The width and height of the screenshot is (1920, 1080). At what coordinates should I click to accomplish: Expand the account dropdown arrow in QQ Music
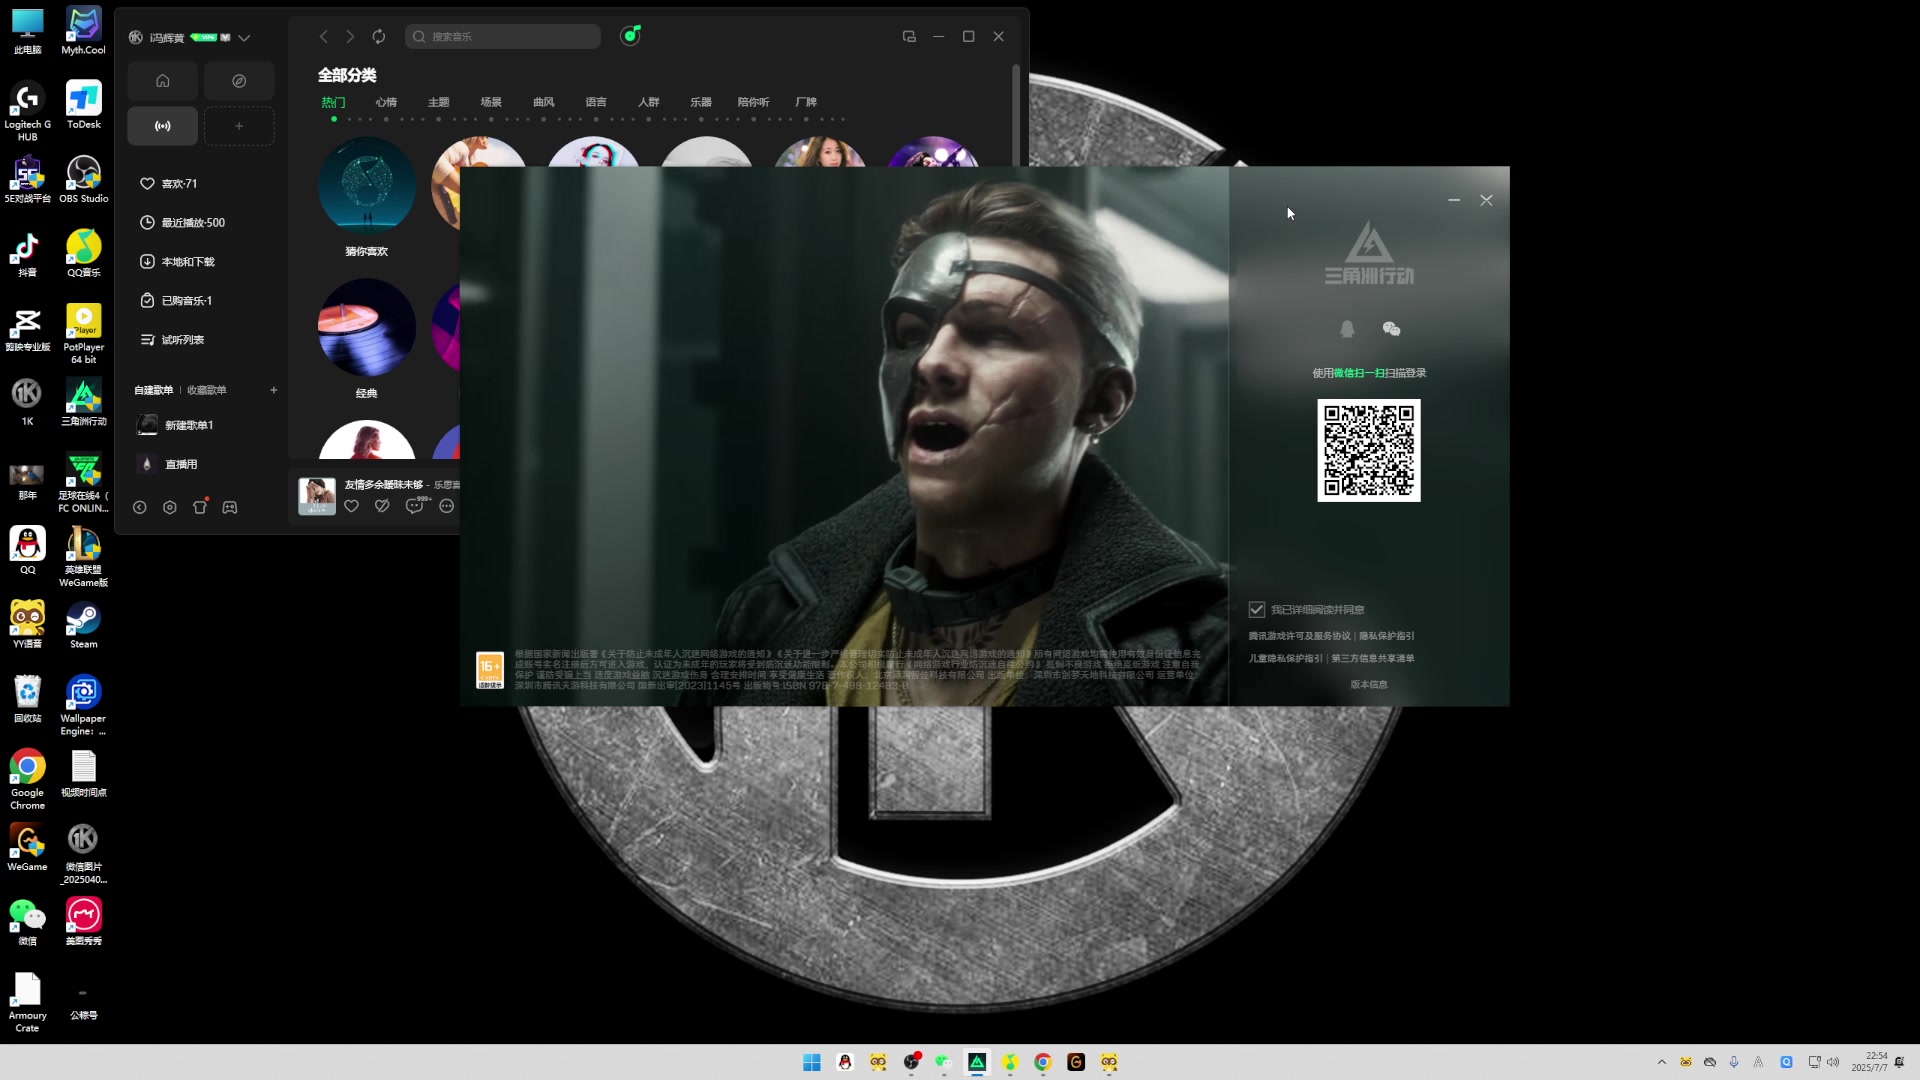tap(244, 38)
